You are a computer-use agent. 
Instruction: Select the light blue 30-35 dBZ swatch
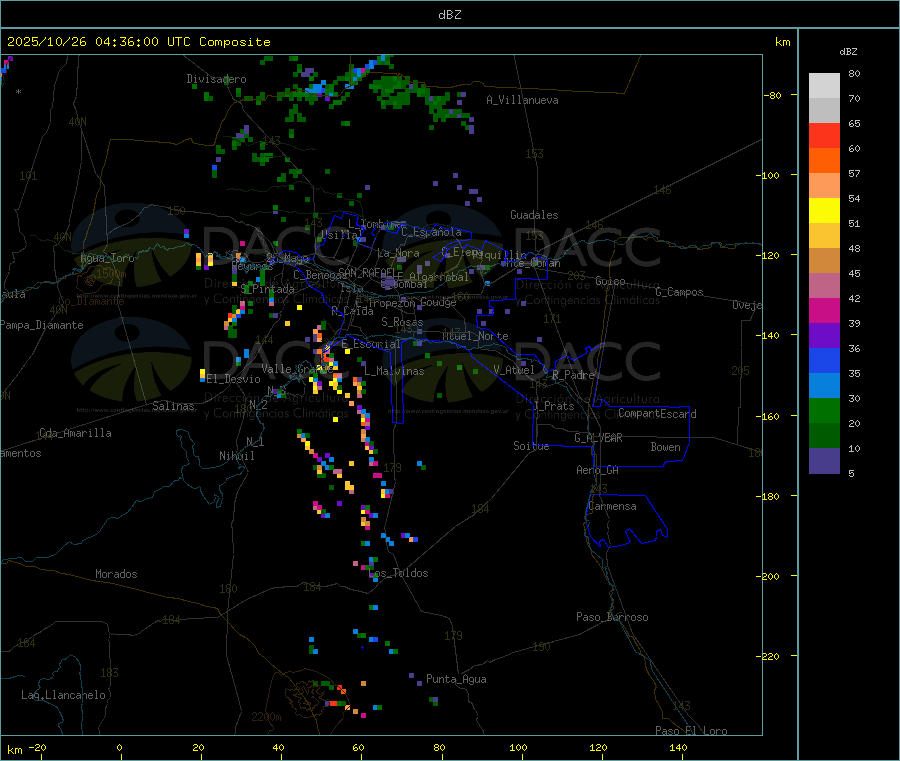(x=824, y=386)
